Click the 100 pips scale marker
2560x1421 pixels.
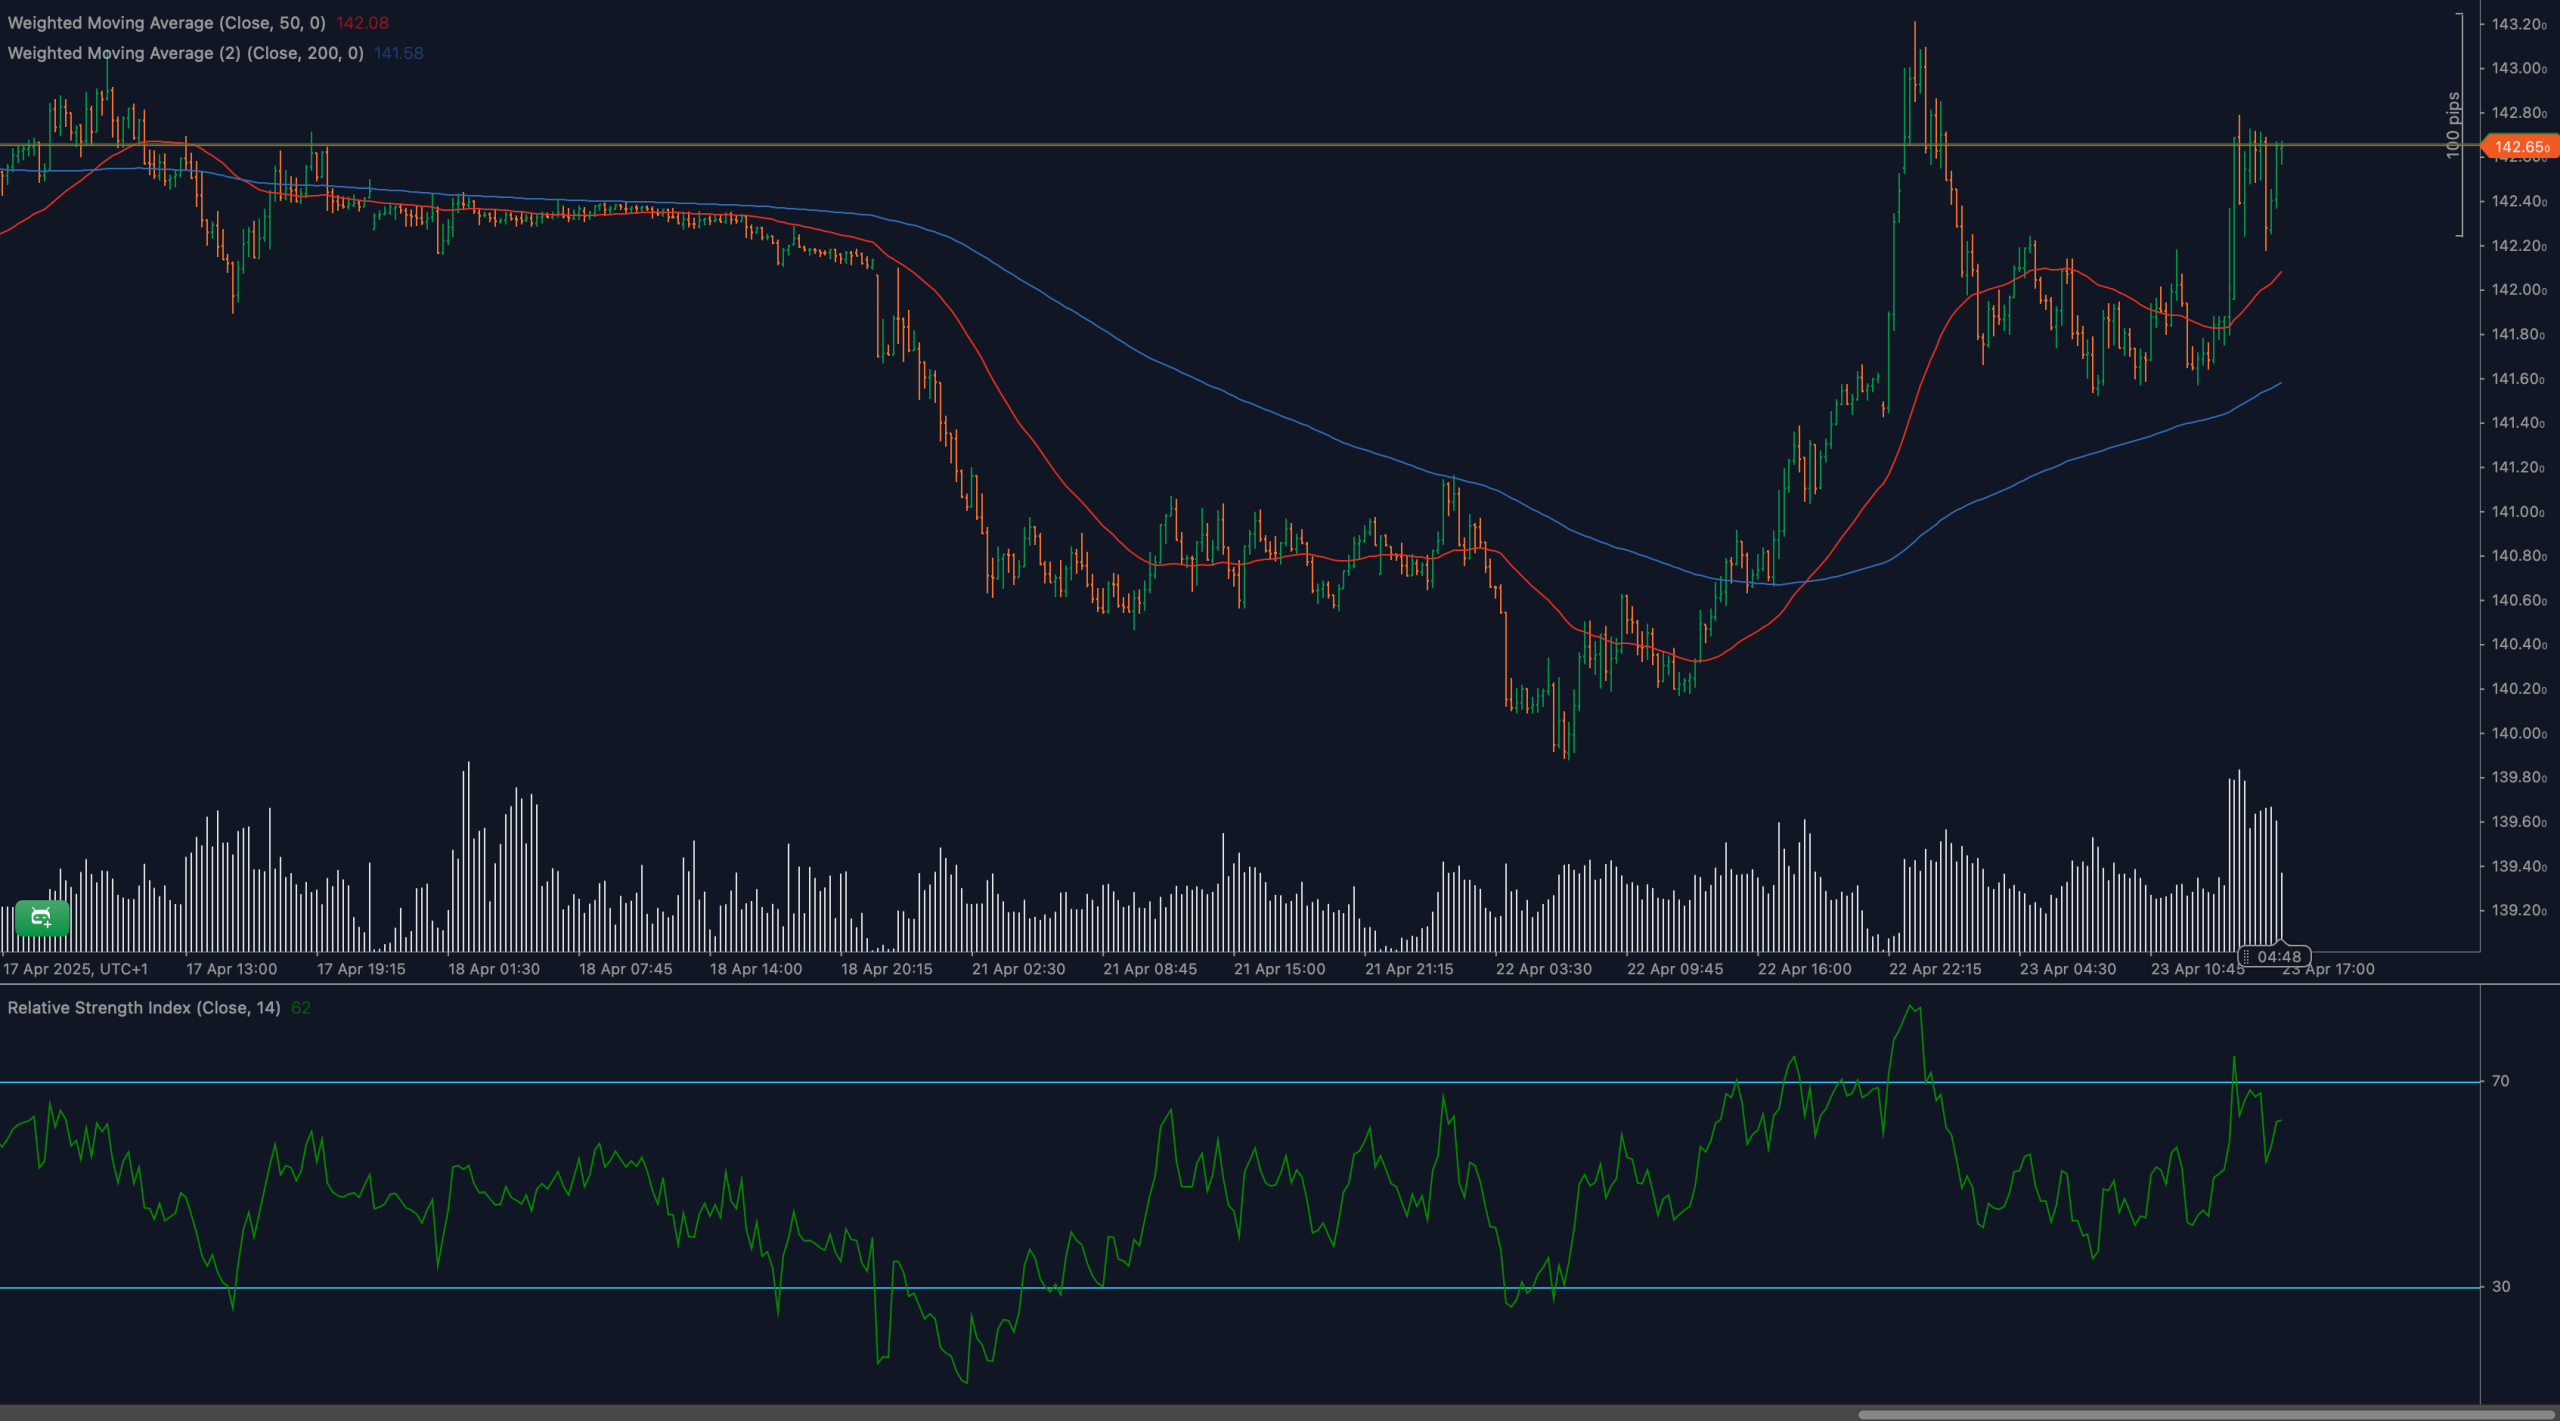pyautogui.click(x=2453, y=125)
